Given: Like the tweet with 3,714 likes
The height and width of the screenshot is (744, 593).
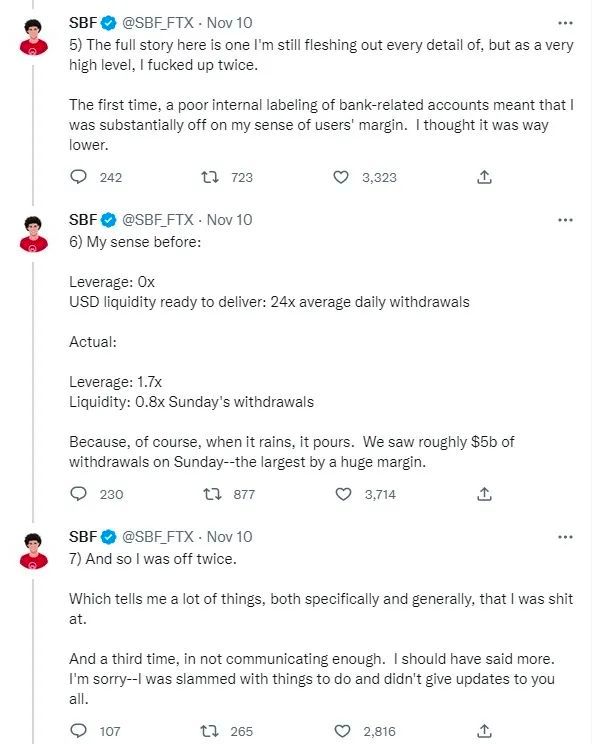Looking at the screenshot, I should tap(343, 494).
